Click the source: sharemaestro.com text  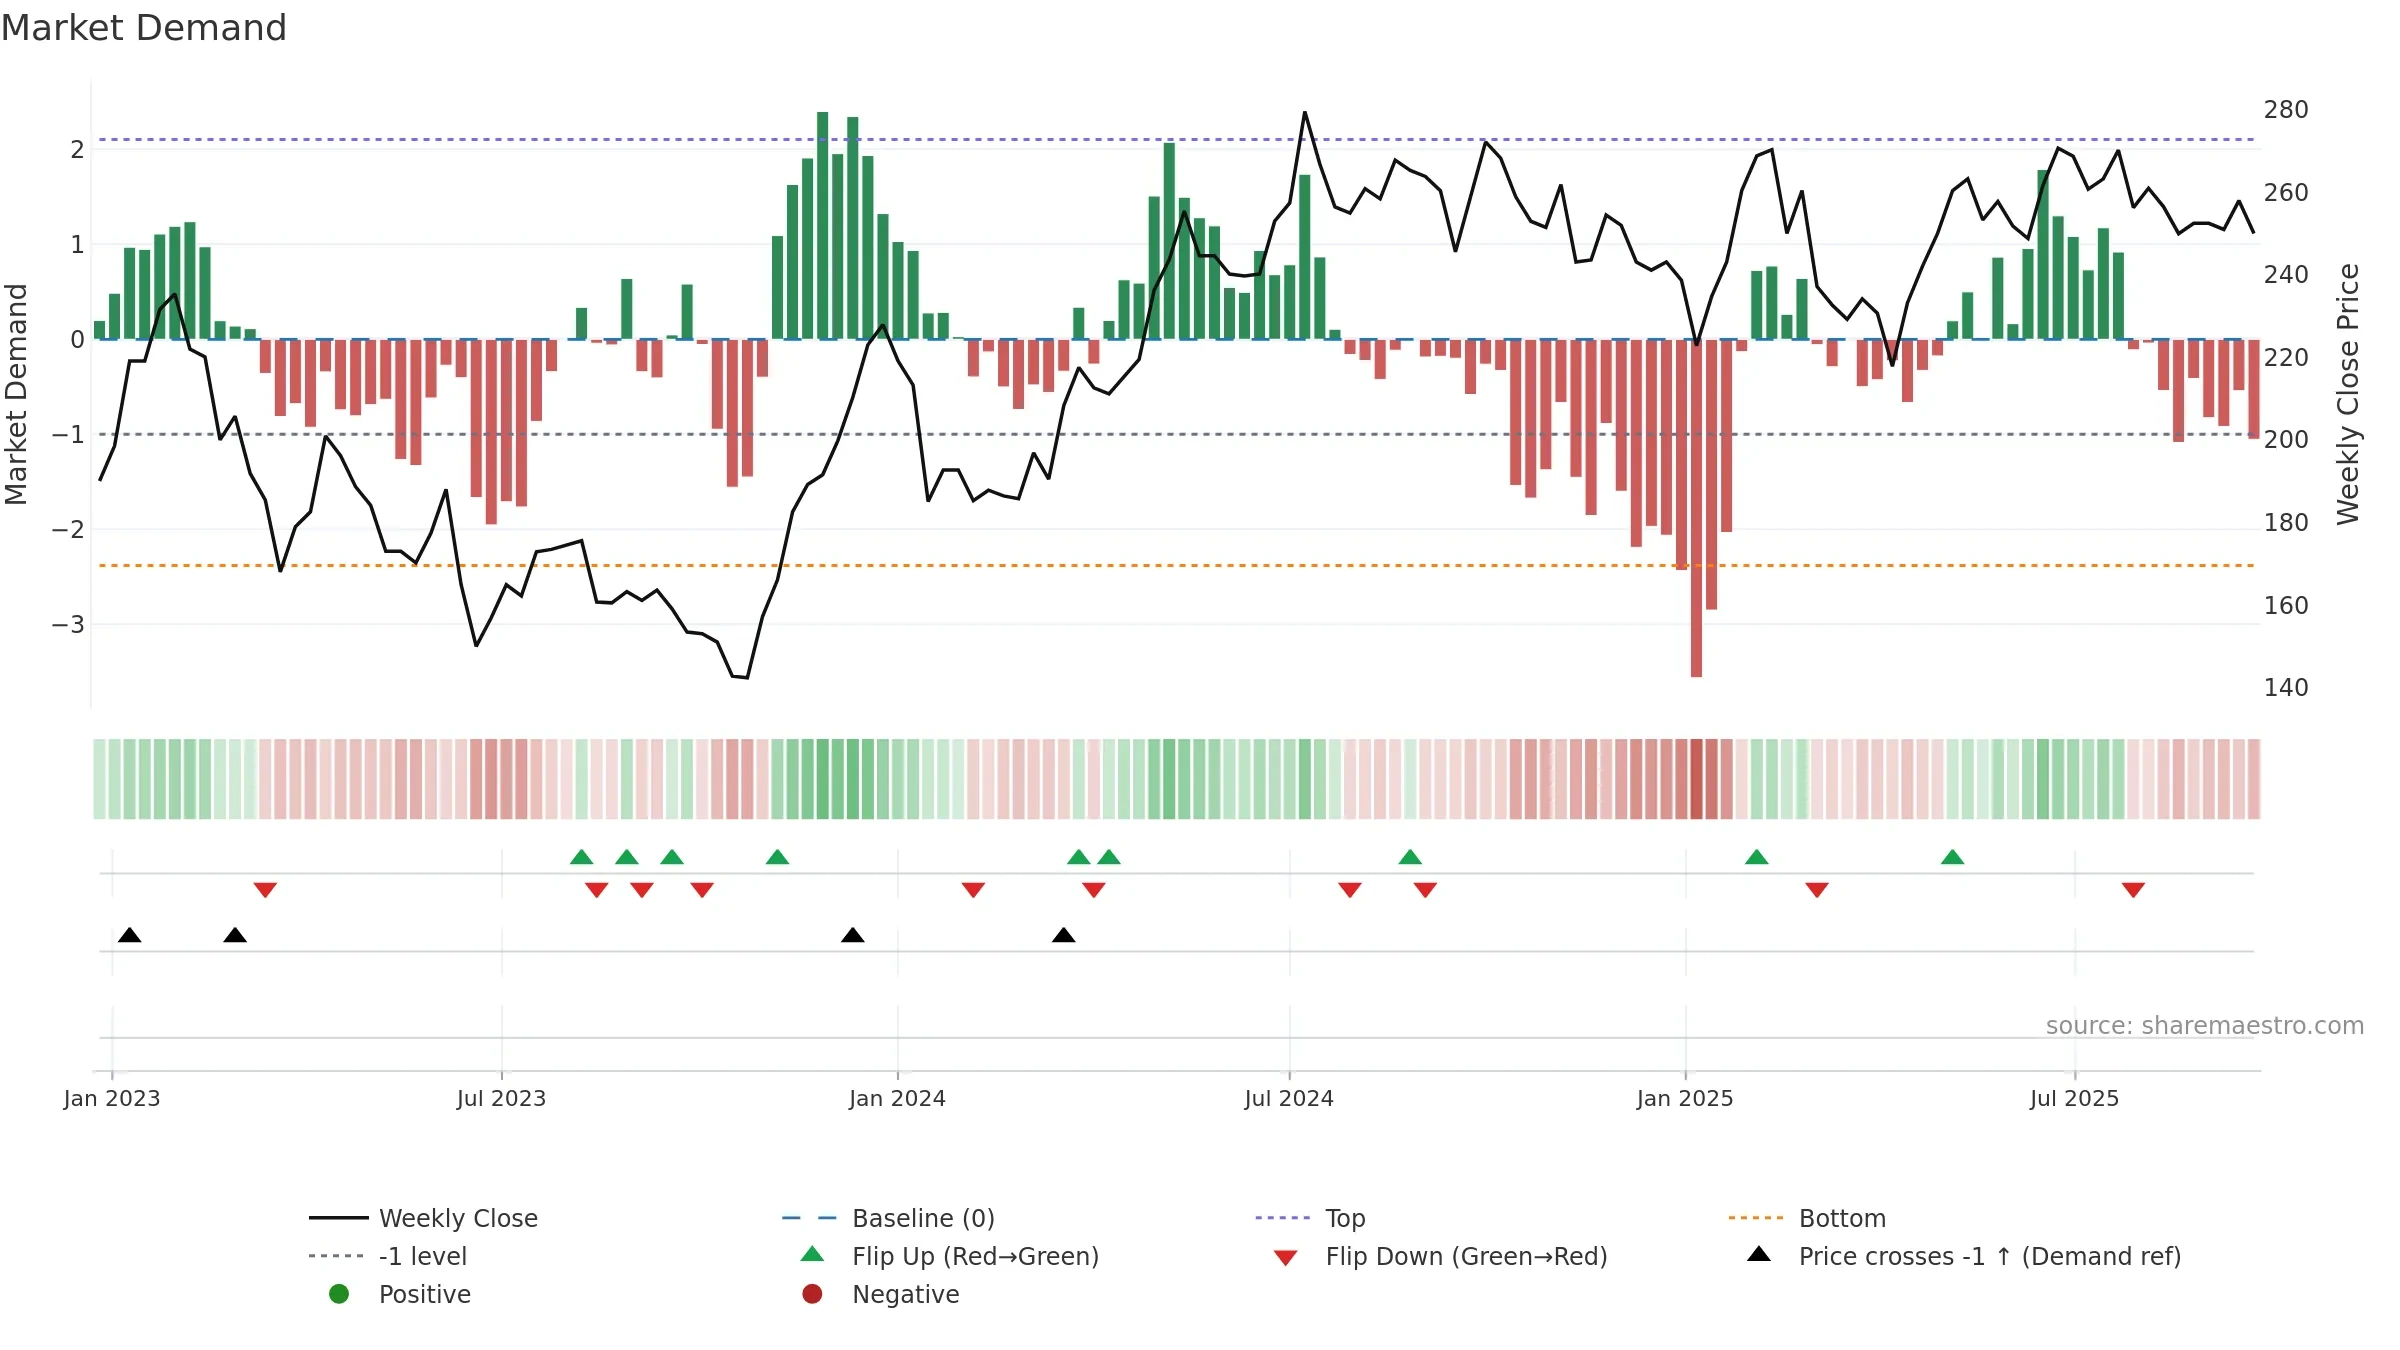pos(2204,1025)
